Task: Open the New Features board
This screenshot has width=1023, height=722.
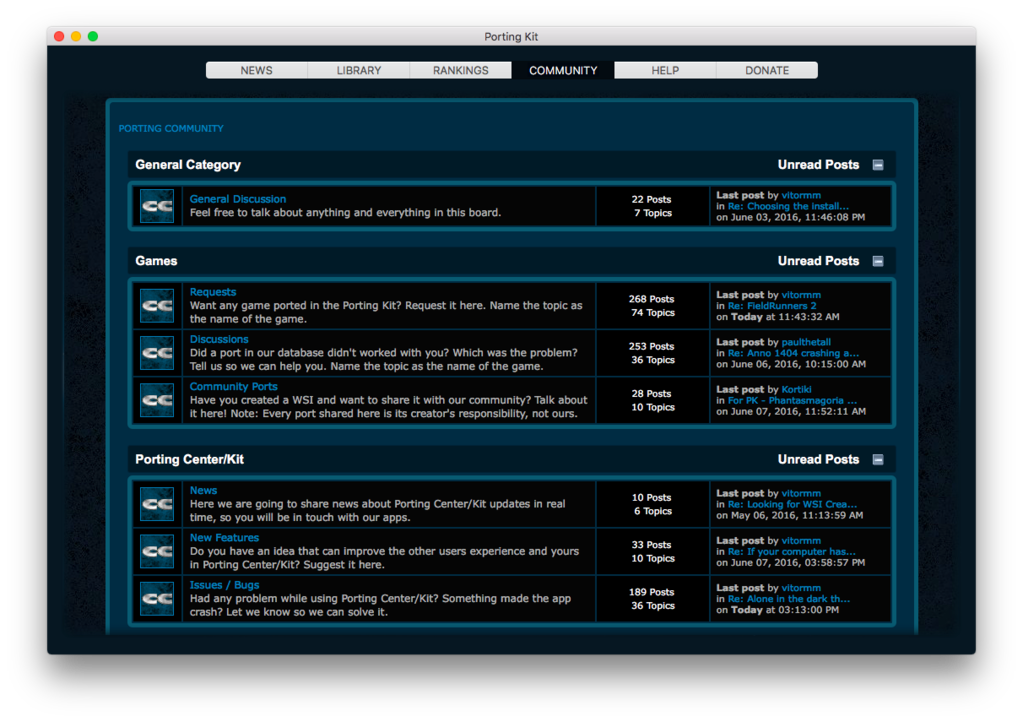Action: click(x=224, y=538)
